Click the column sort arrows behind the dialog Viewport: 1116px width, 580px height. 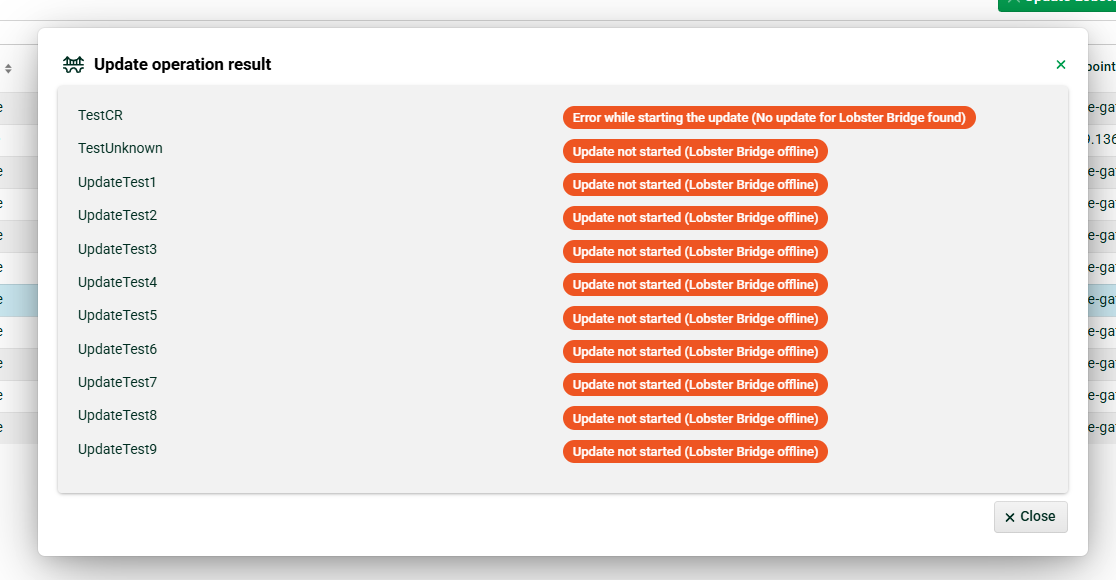click(8, 69)
